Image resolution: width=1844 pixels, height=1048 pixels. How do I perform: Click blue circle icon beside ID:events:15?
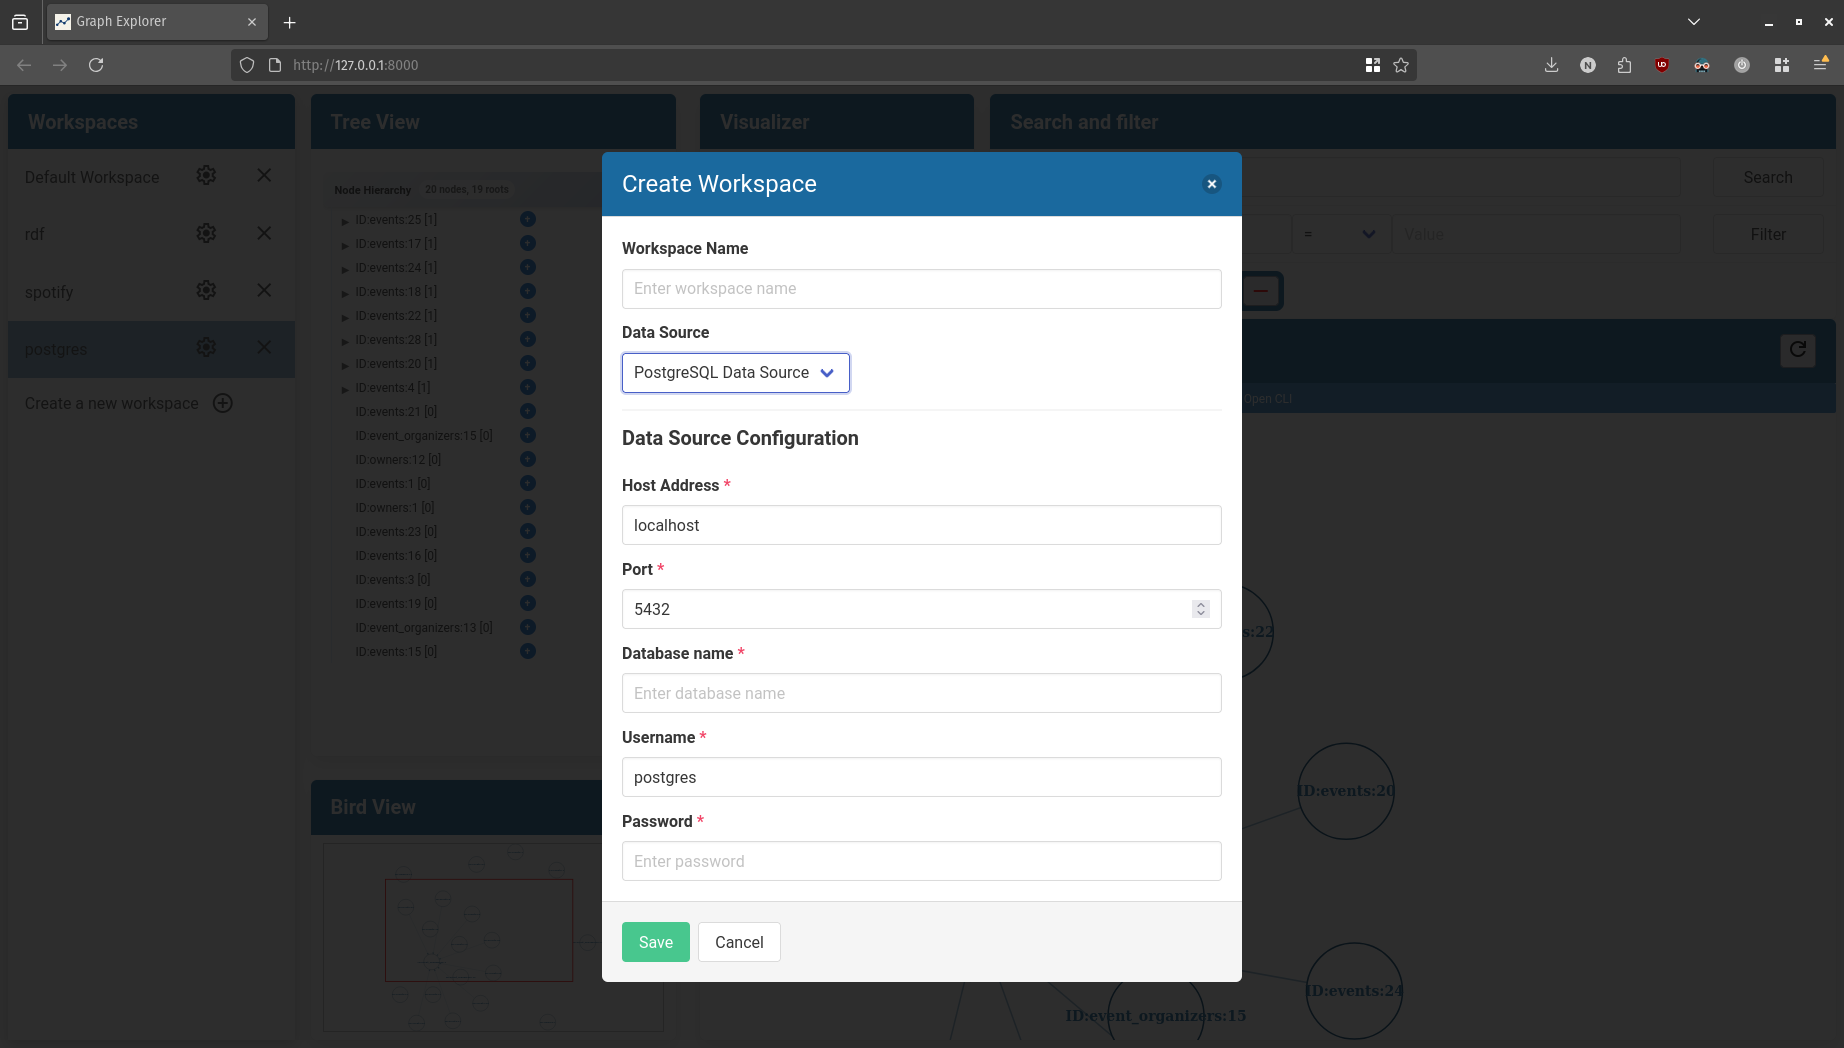[528, 651]
